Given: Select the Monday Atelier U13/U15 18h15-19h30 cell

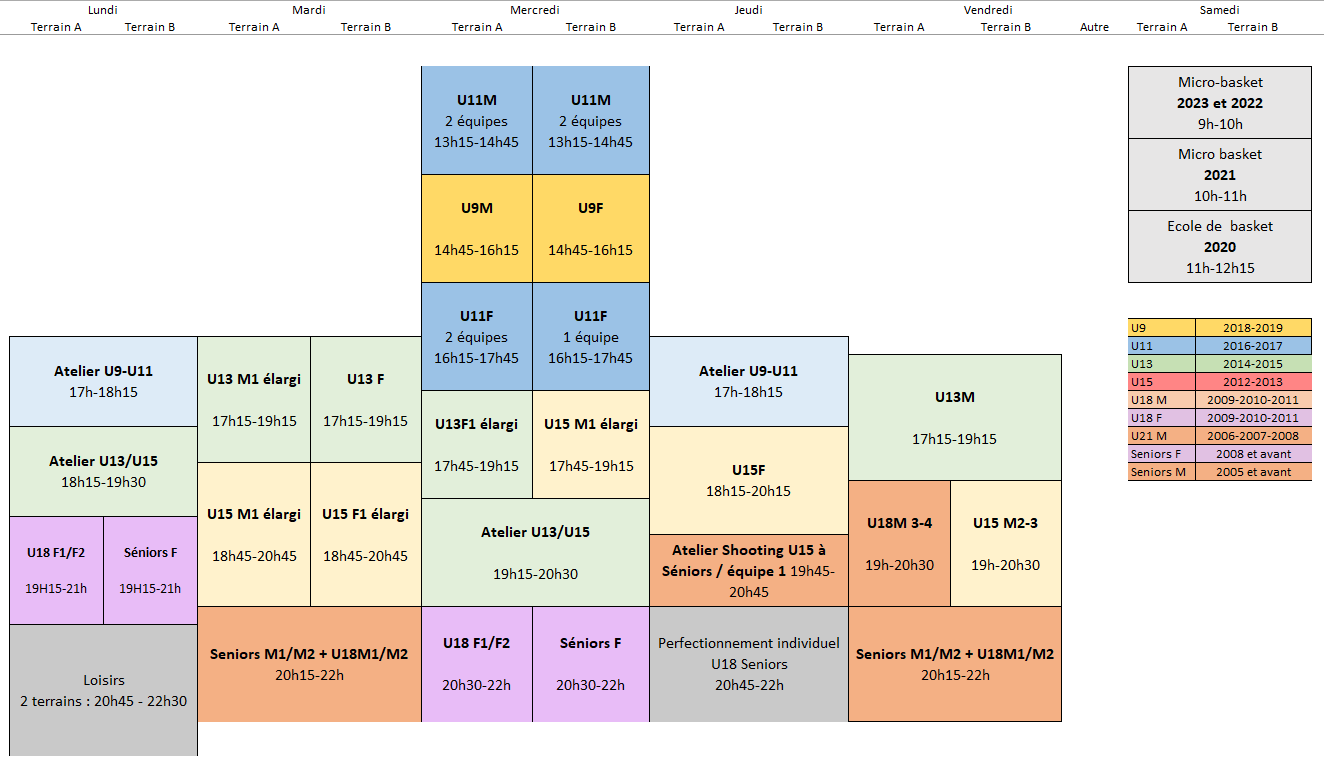Looking at the screenshot, I should (x=104, y=472).
